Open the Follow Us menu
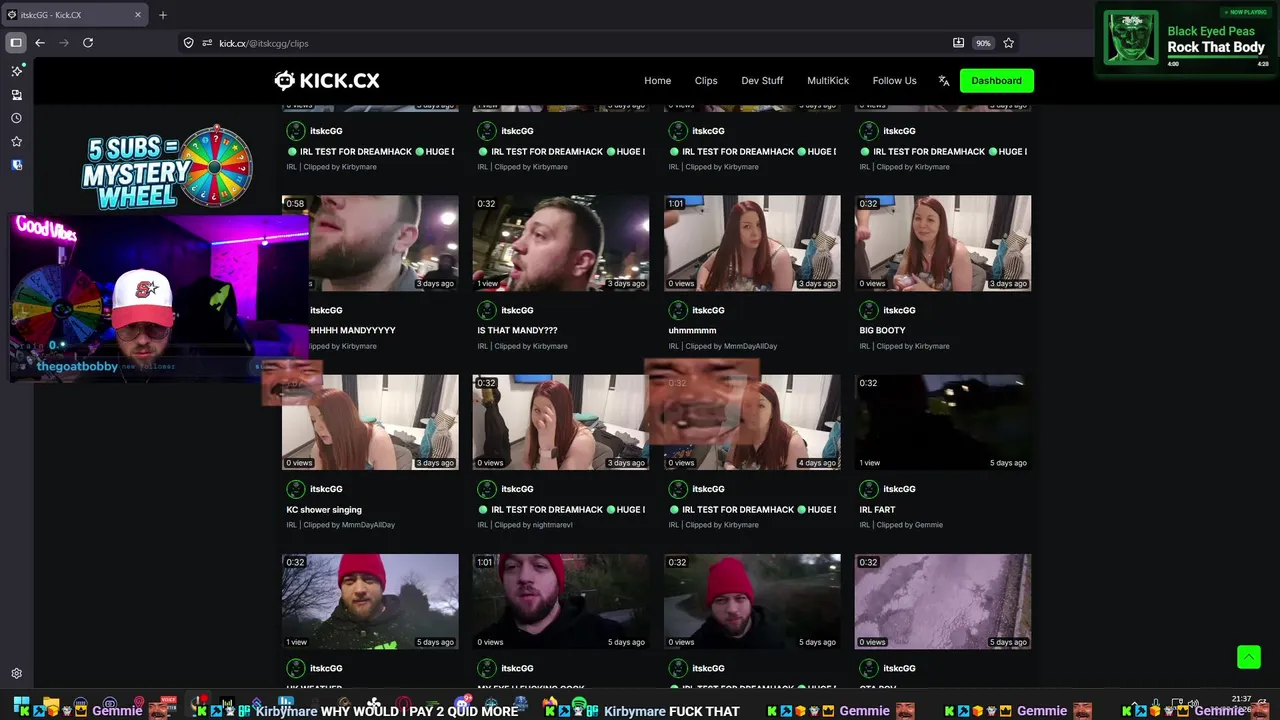1280x720 pixels. [x=894, y=81]
